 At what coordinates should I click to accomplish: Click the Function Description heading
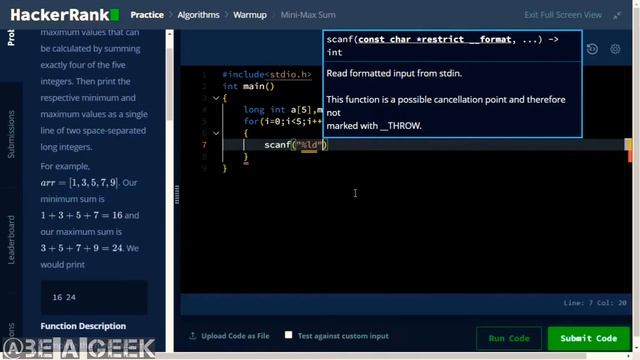[83, 326]
